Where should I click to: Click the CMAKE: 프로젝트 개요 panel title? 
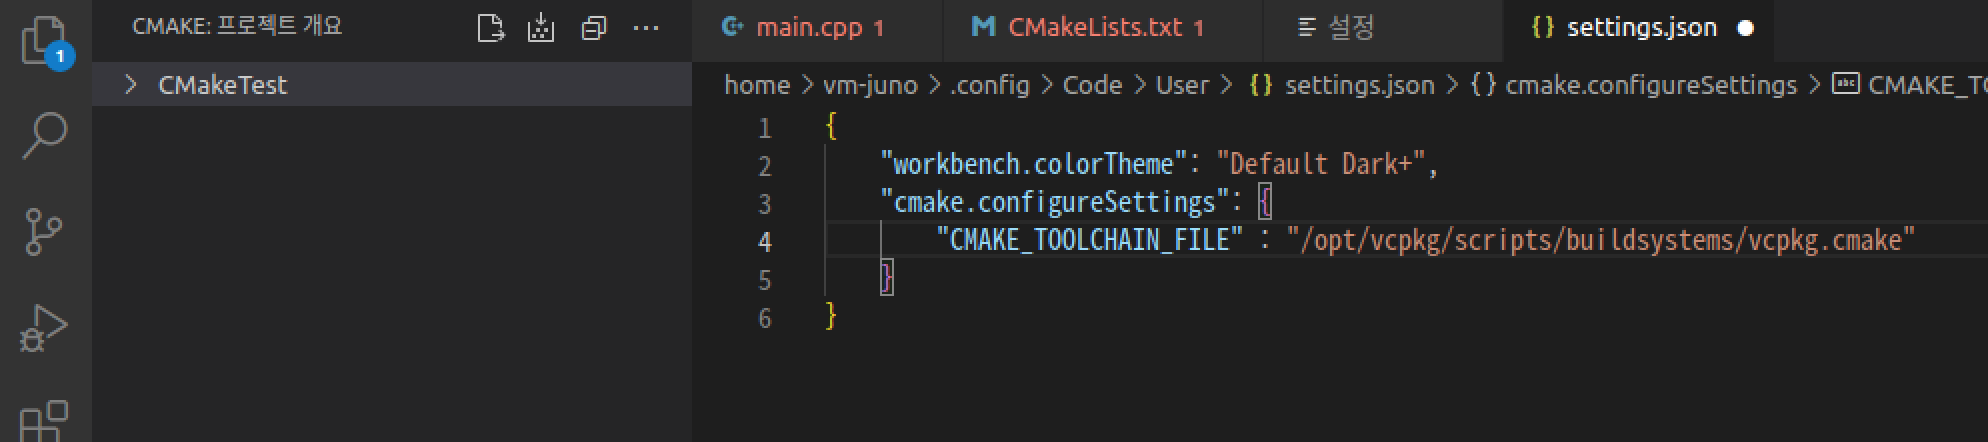pos(237,26)
